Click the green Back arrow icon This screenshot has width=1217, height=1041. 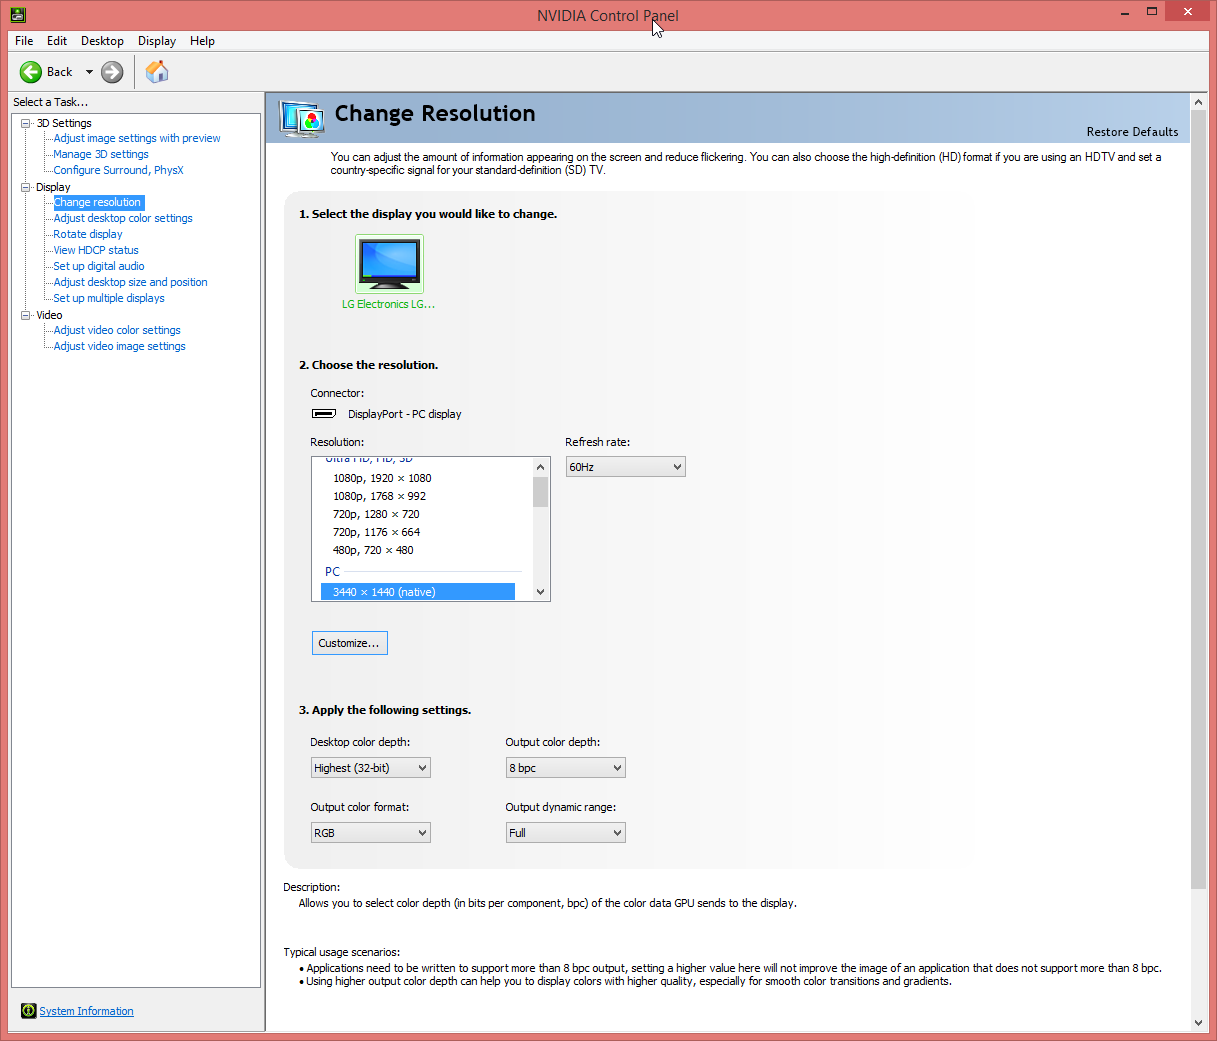31,72
